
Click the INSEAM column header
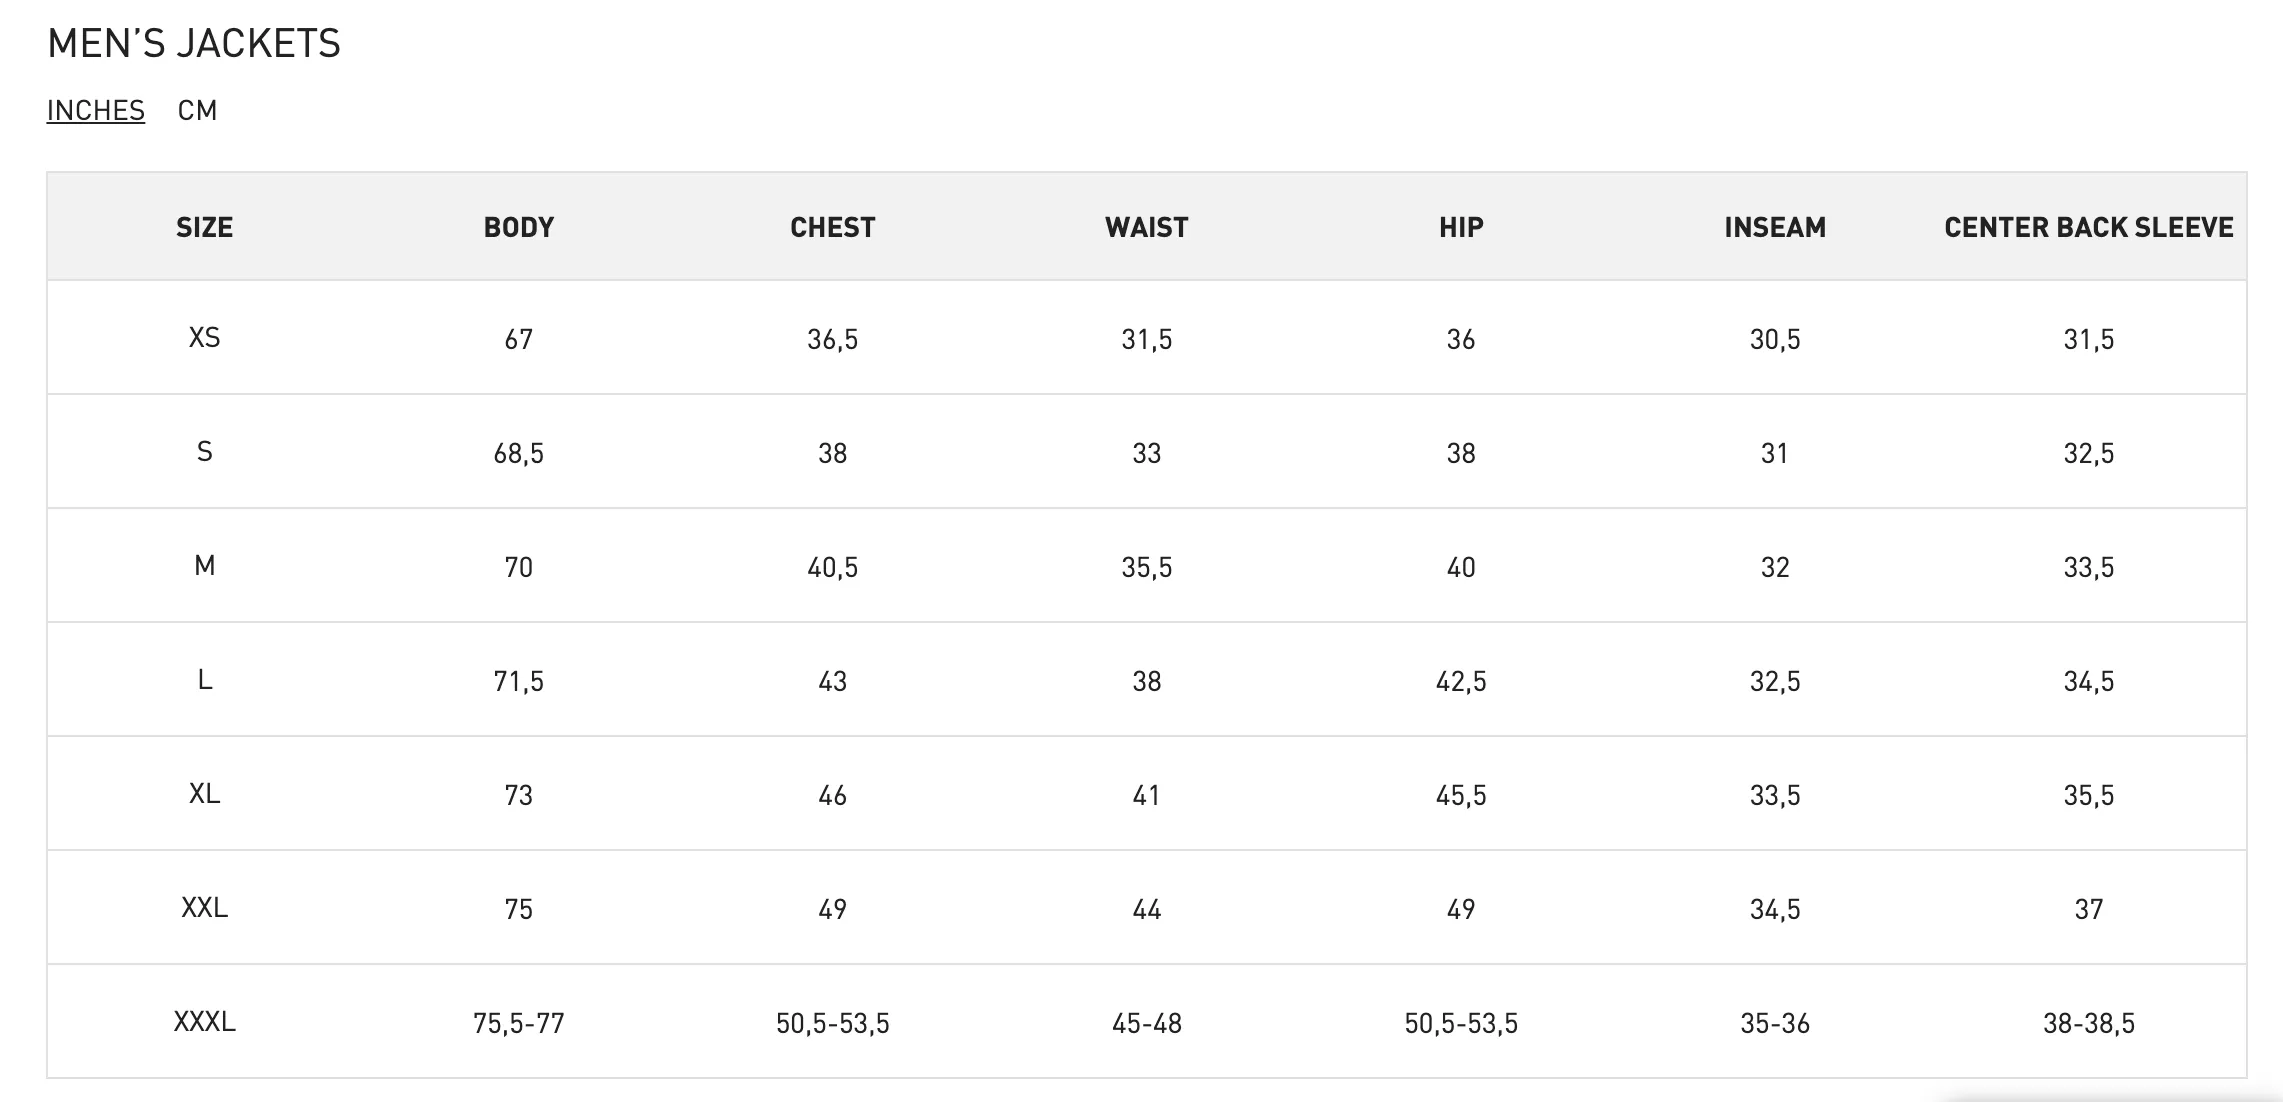(1775, 227)
